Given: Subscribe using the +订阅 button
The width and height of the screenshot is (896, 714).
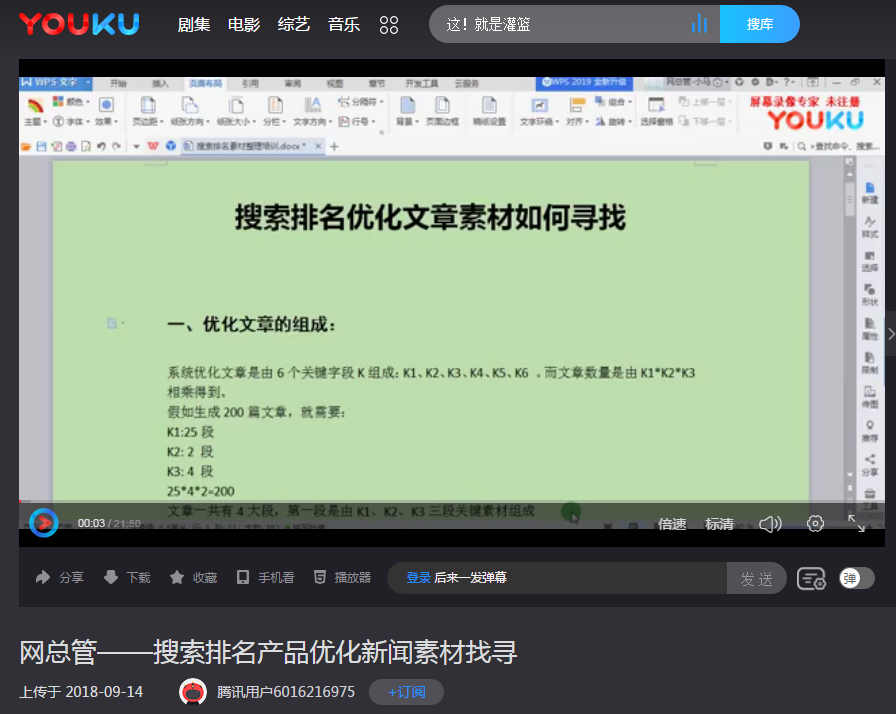Looking at the screenshot, I should [x=406, y=692].
